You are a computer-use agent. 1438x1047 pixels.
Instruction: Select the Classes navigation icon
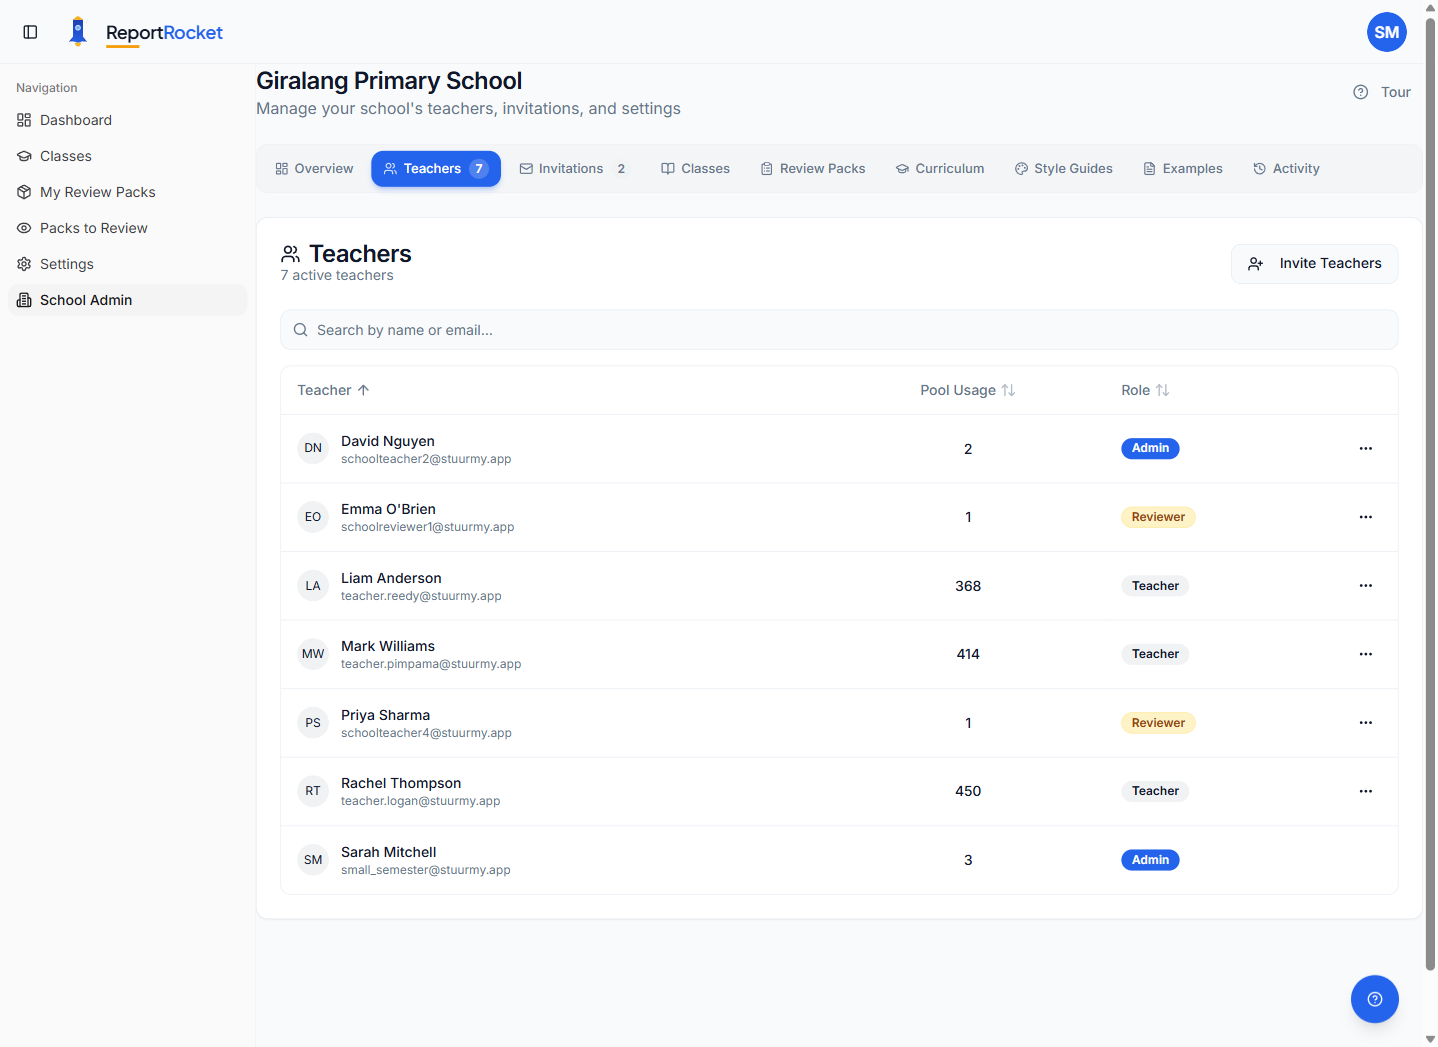pos(23,156)
